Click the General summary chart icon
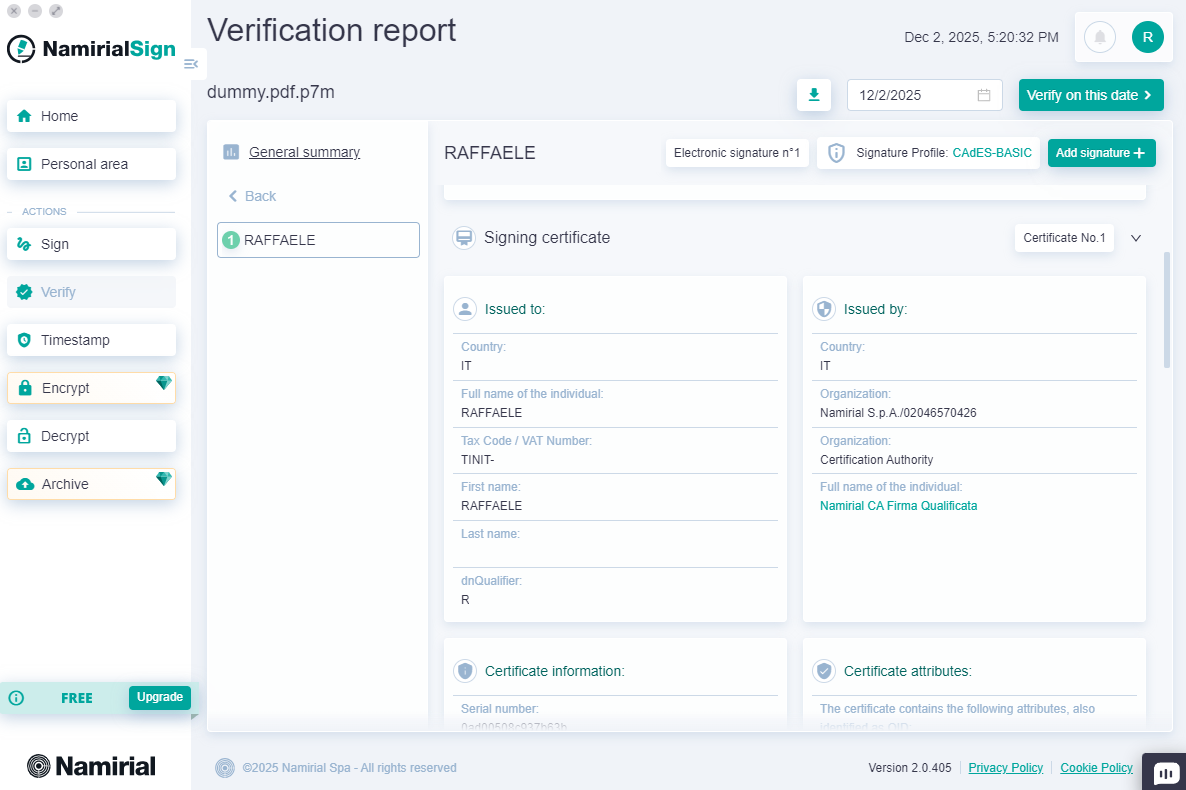 coord(231,152)
